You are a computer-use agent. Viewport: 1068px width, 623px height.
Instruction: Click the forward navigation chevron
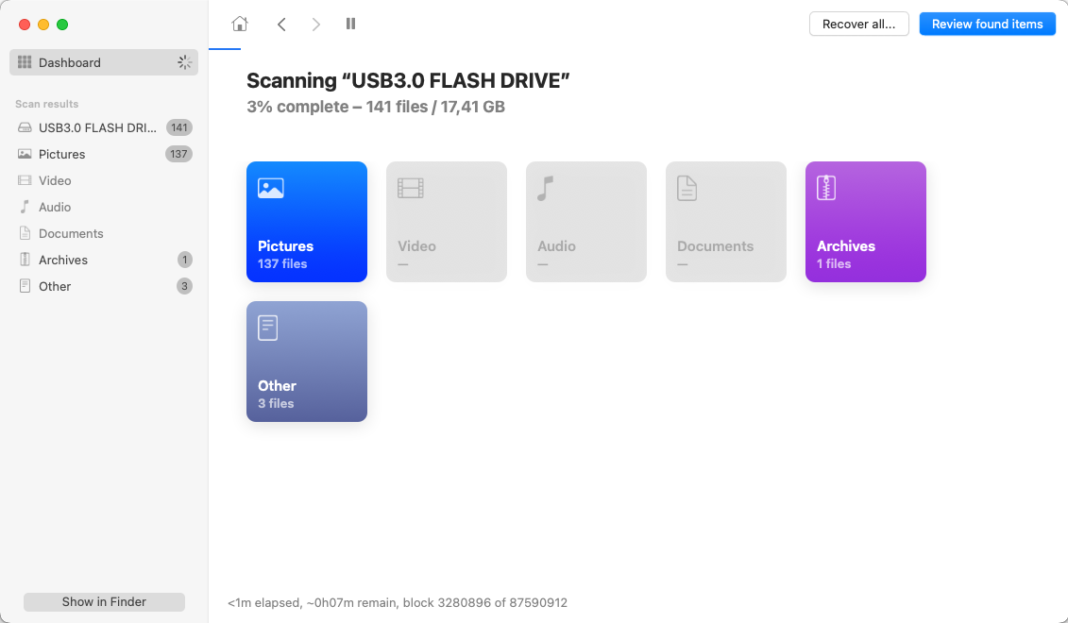pyautogui.click(x=316, y=24)
